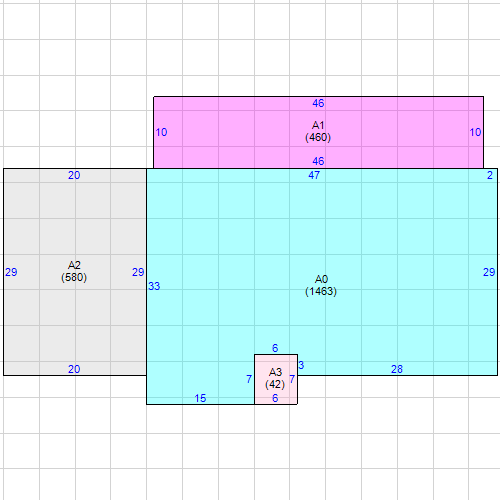Click the 28 dimension on A0's bottom edge
Viewport: 500px width, 500px height.
397,369
